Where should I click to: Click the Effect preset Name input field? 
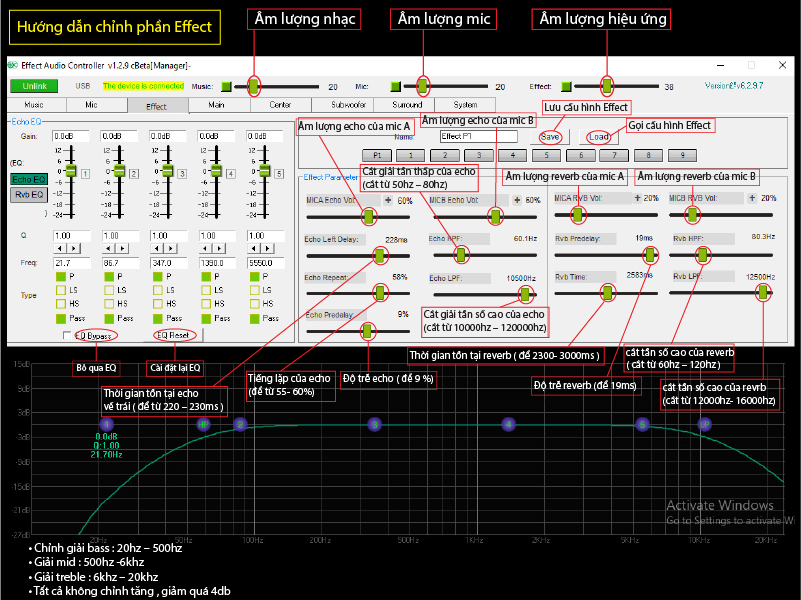click(x=479, y=136)
